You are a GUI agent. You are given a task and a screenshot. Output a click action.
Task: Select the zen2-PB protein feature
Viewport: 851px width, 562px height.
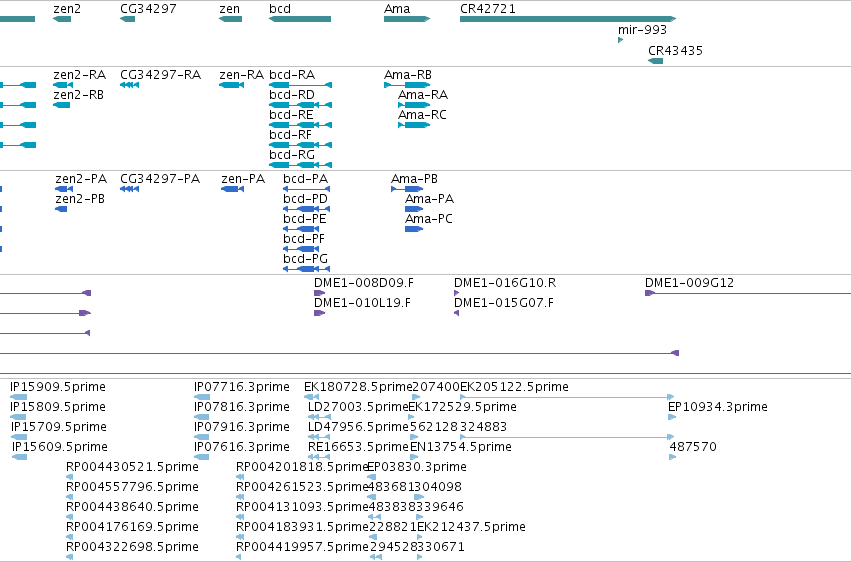61,209
